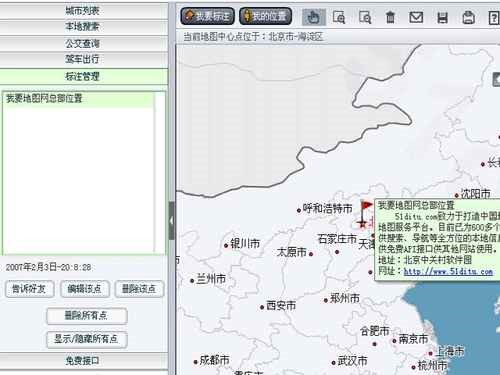Select the zoom out magnifier tool
500x375 pixels.
(x=365, y=17)
